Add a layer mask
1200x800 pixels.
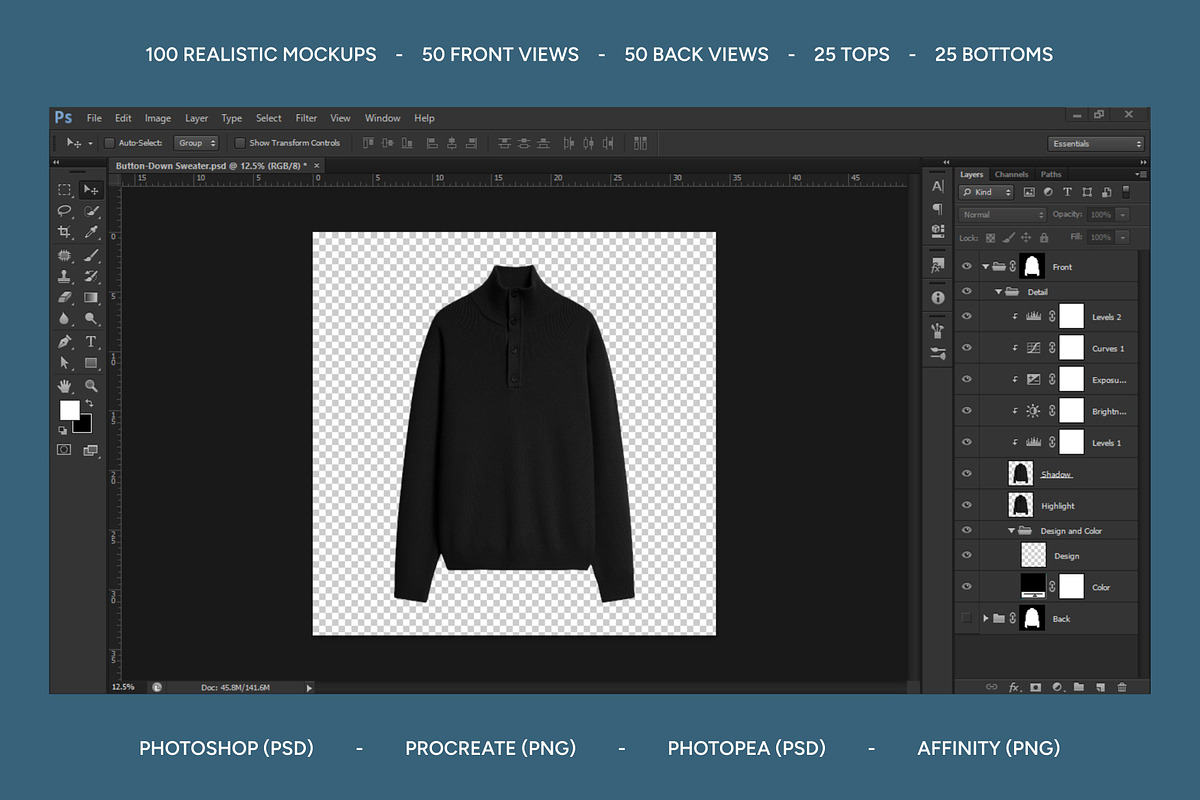pos(1036,687)
